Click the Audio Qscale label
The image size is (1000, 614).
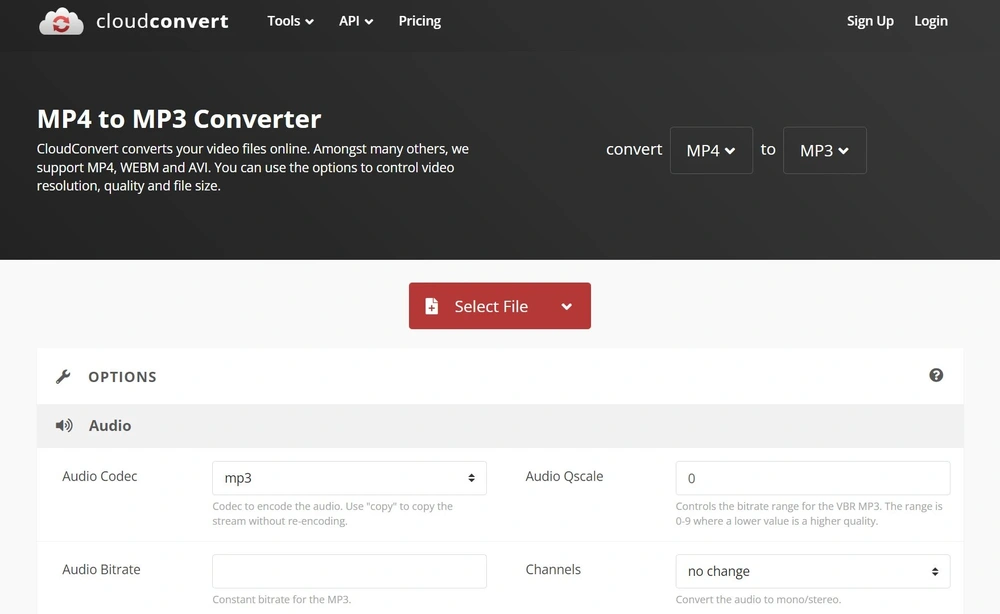click(x=564, y=476)
